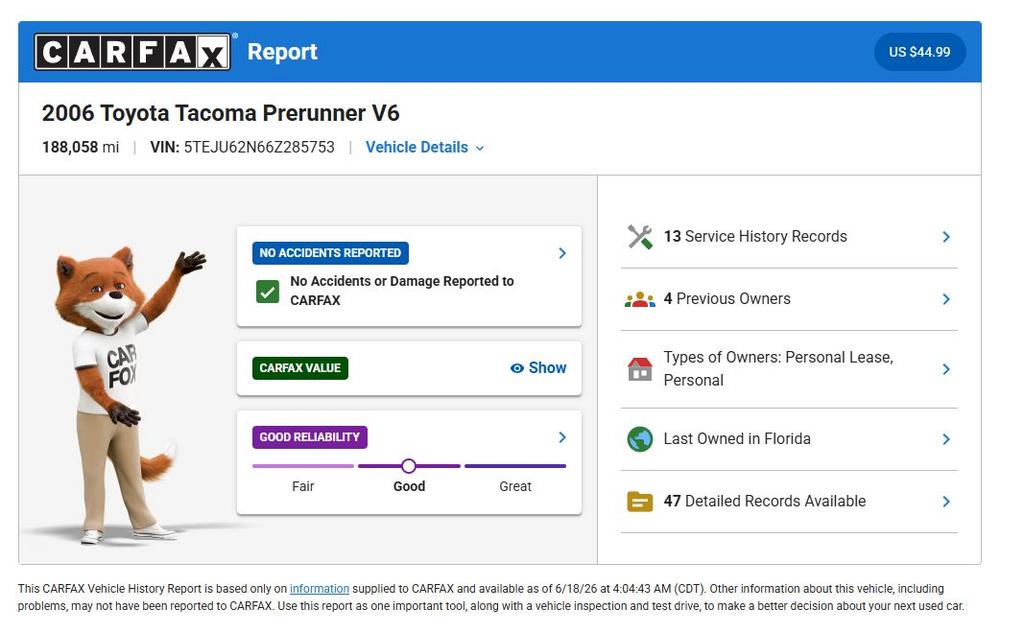
Task: Click No Accidents or Damage Reported text
Action: coord(402,291)
